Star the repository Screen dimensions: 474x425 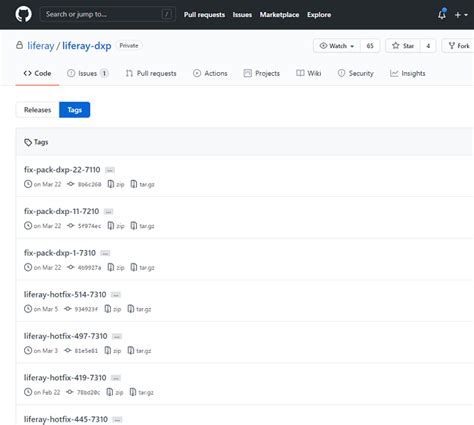(403, 46)
